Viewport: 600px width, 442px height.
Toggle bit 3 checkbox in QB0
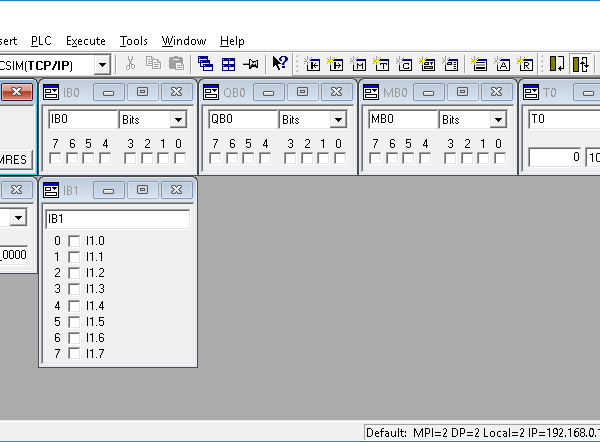(x=290, y=158)
